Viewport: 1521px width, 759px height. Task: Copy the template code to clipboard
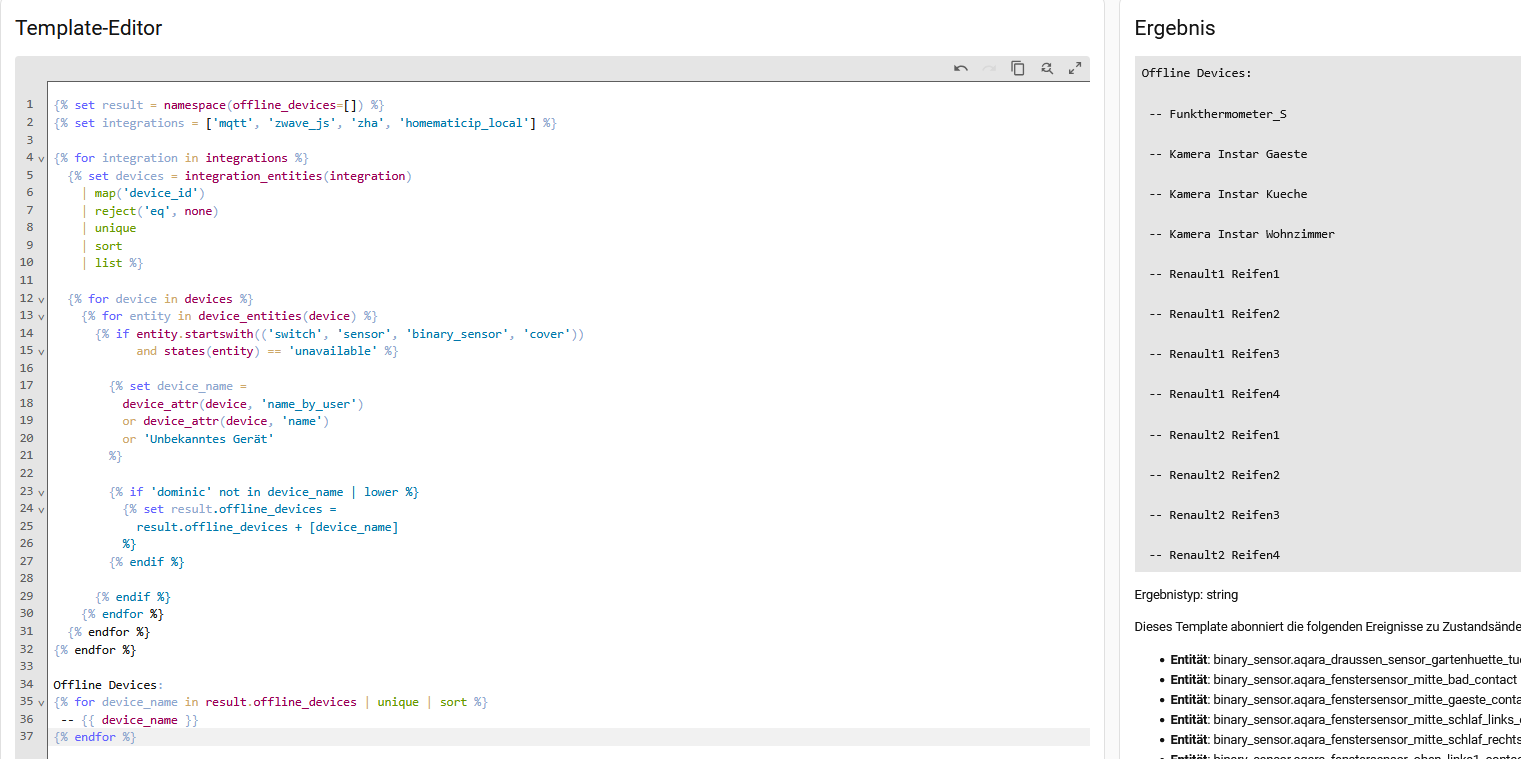[x=1018, y=68]
